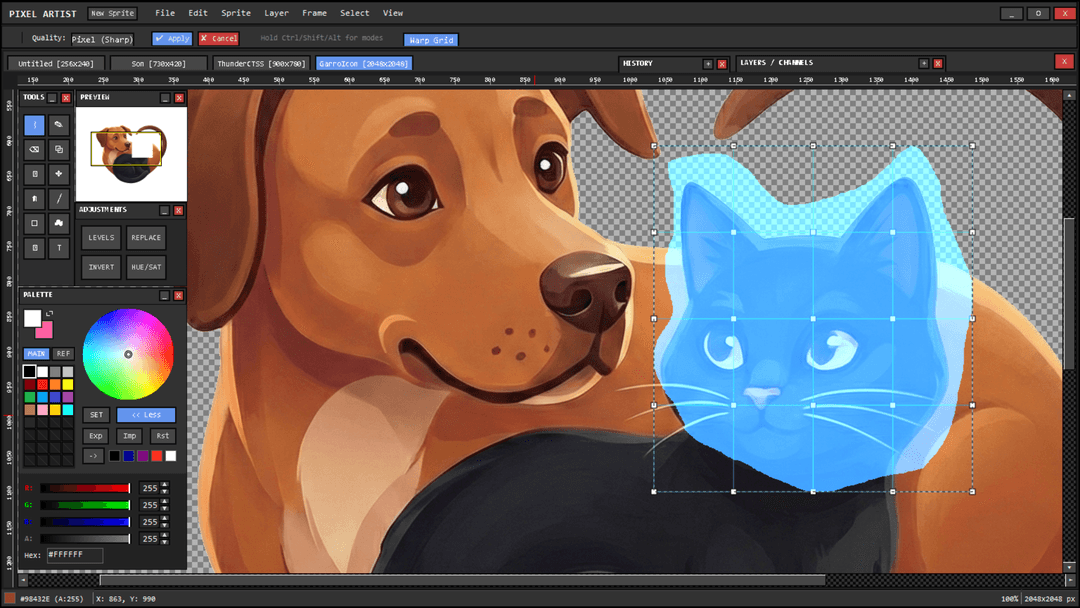Minimize the Tools panel

[52, 98]
